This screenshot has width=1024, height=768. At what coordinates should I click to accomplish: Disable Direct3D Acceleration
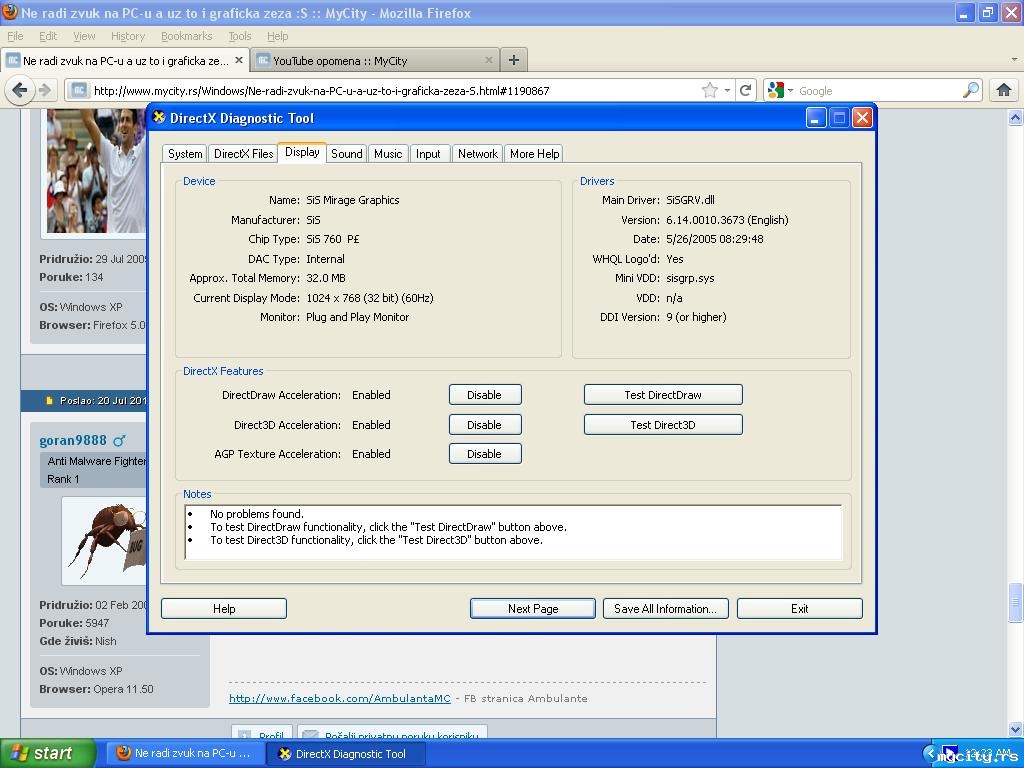(x=484, y=425)
